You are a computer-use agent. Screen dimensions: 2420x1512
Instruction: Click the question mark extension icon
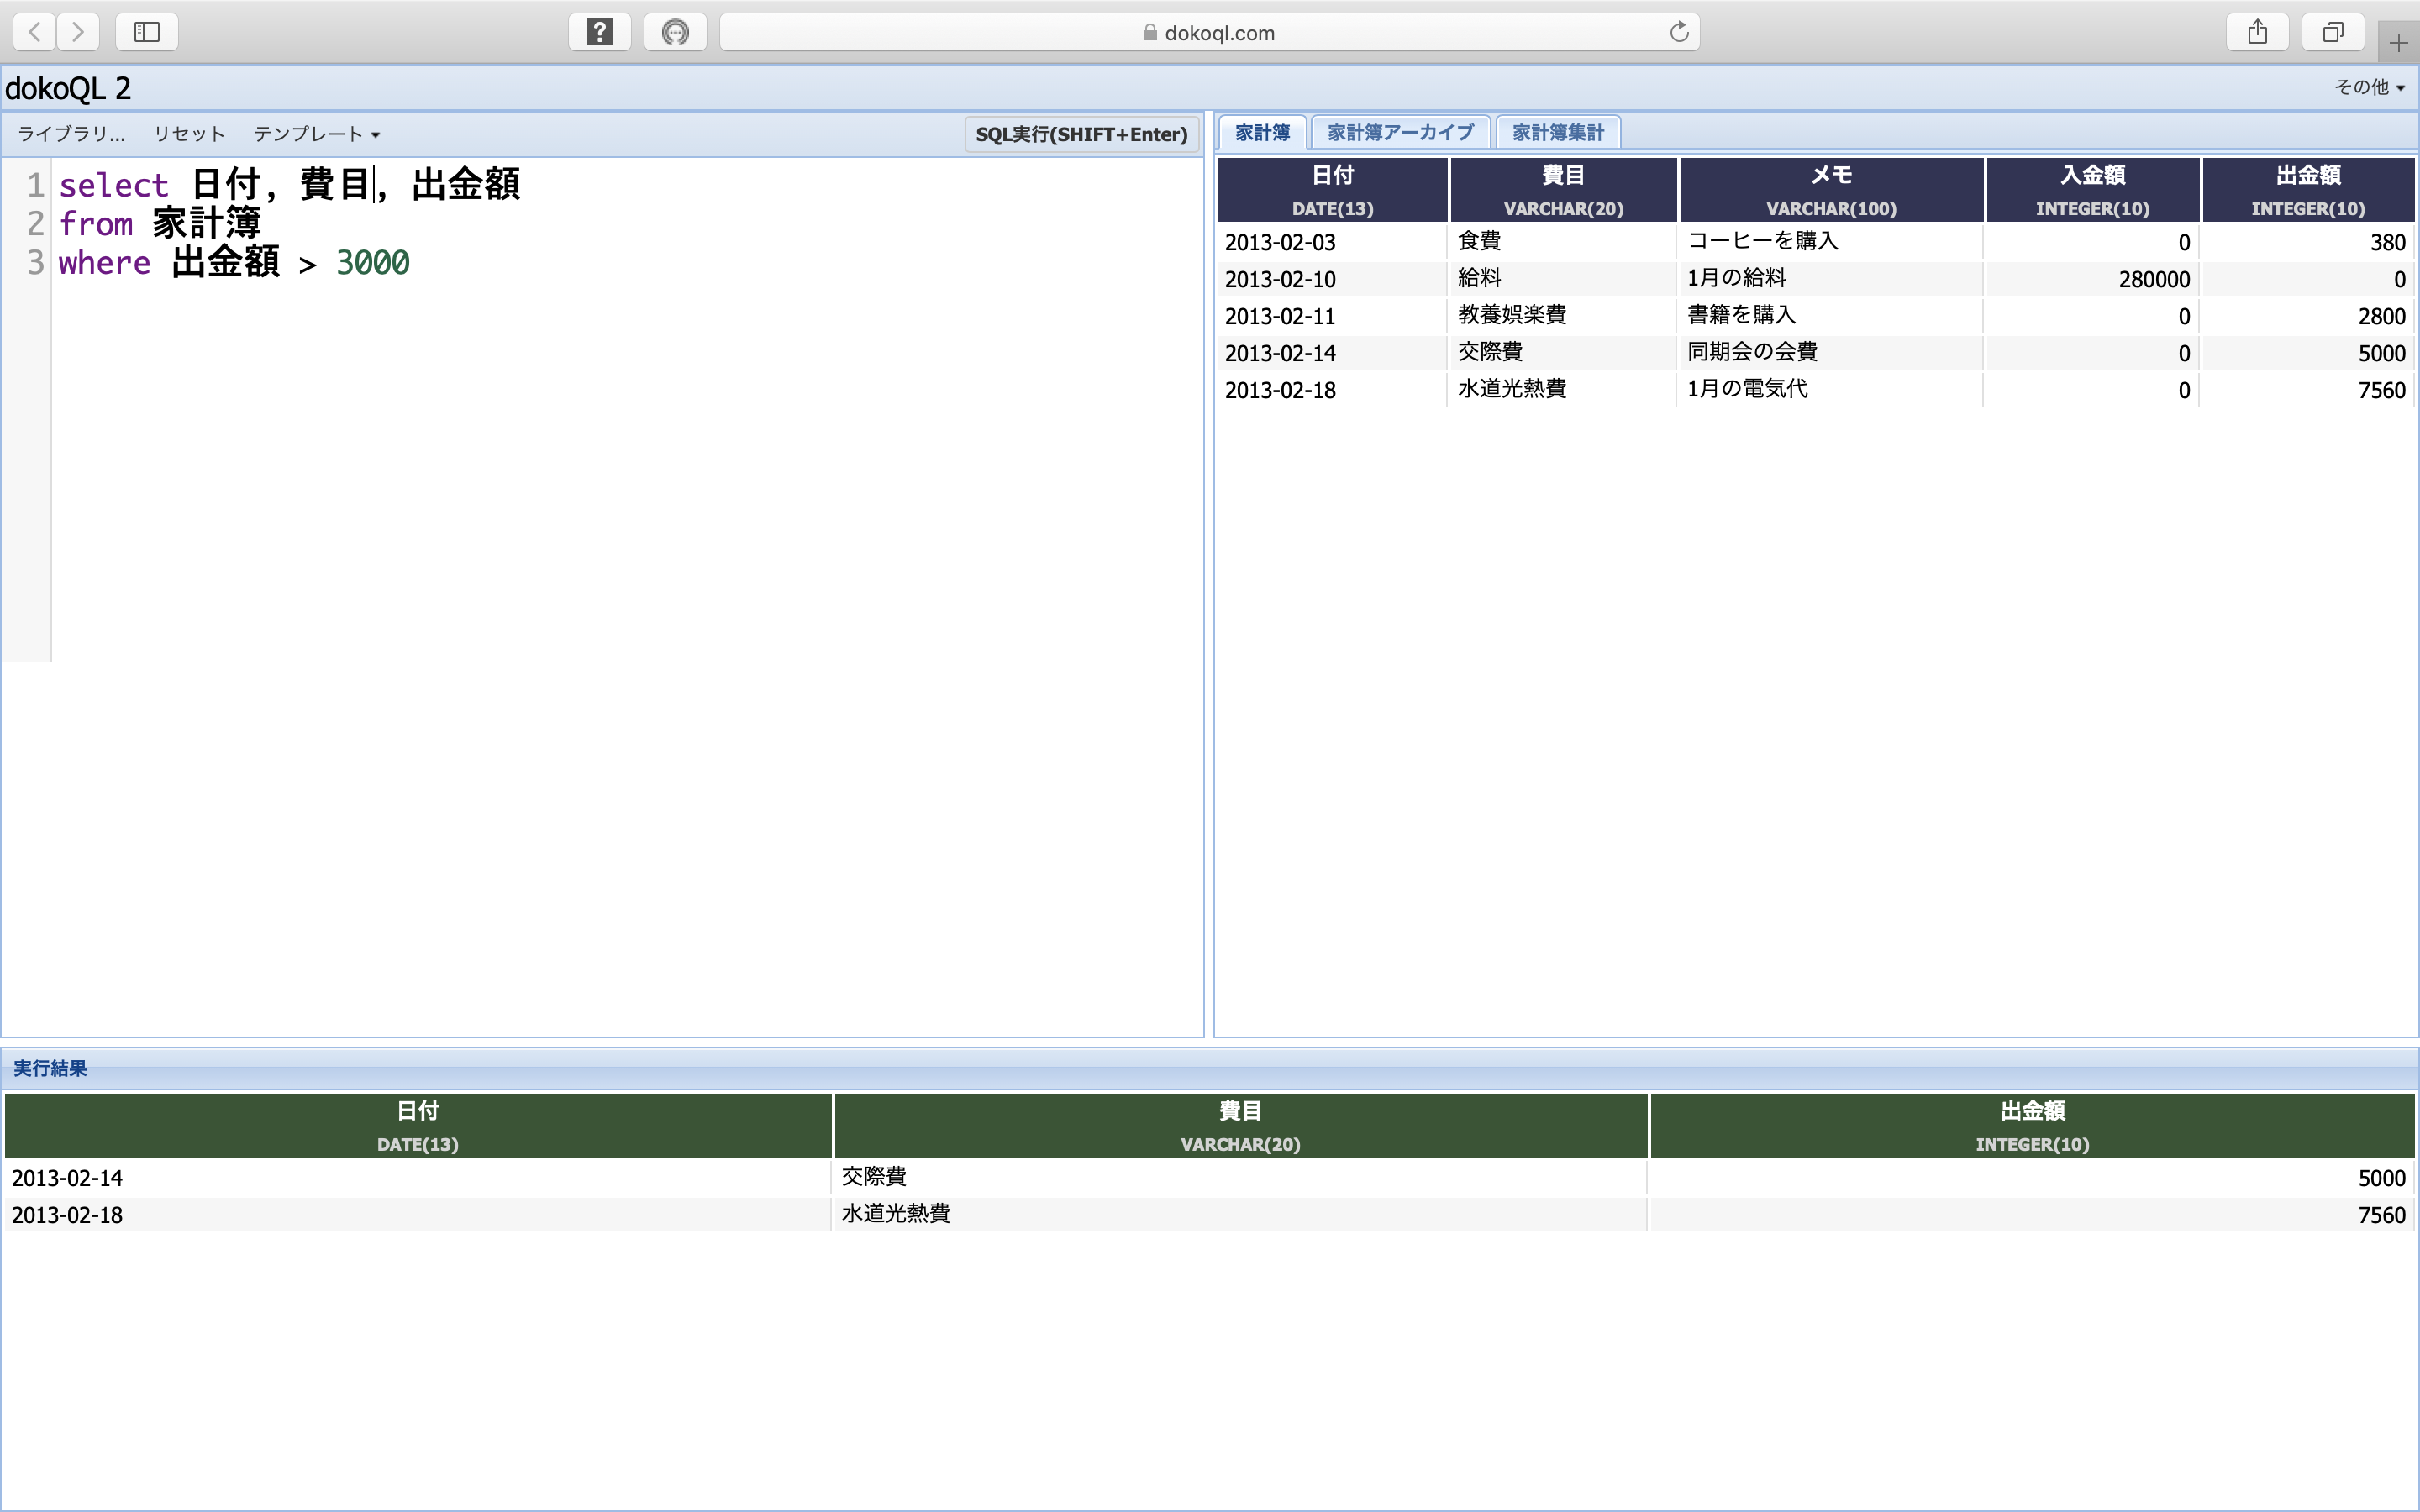click(x=599, y=32)
